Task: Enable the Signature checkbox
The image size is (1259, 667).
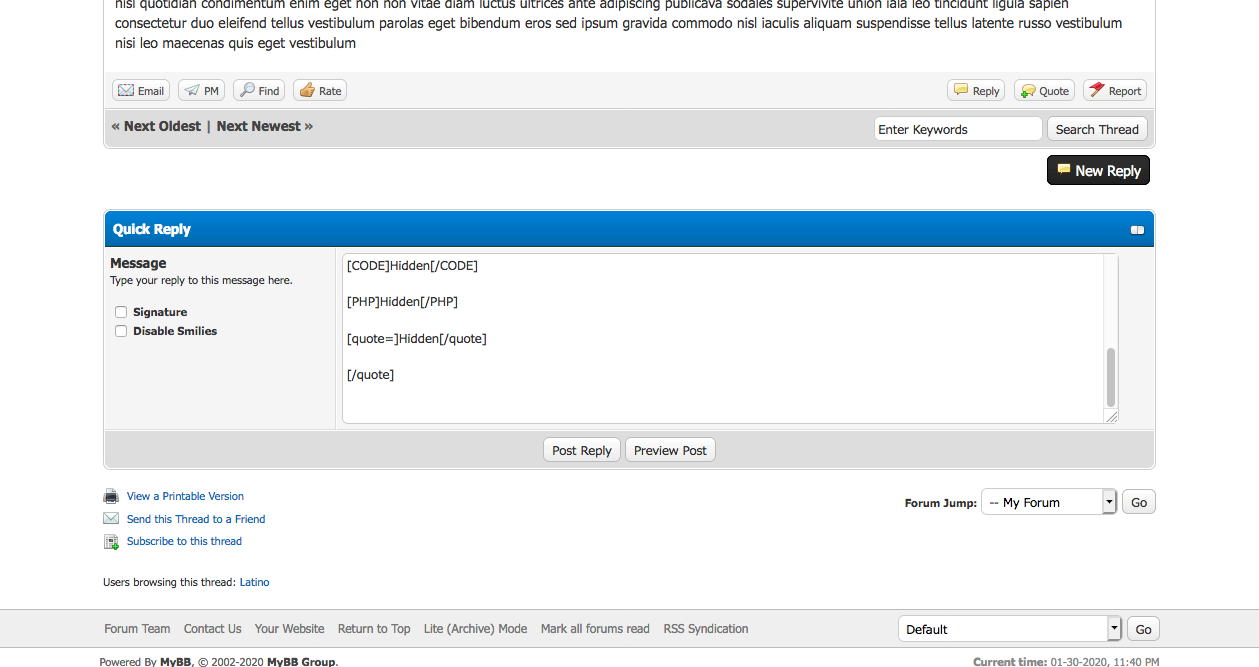Action: (x=121, y=312)
